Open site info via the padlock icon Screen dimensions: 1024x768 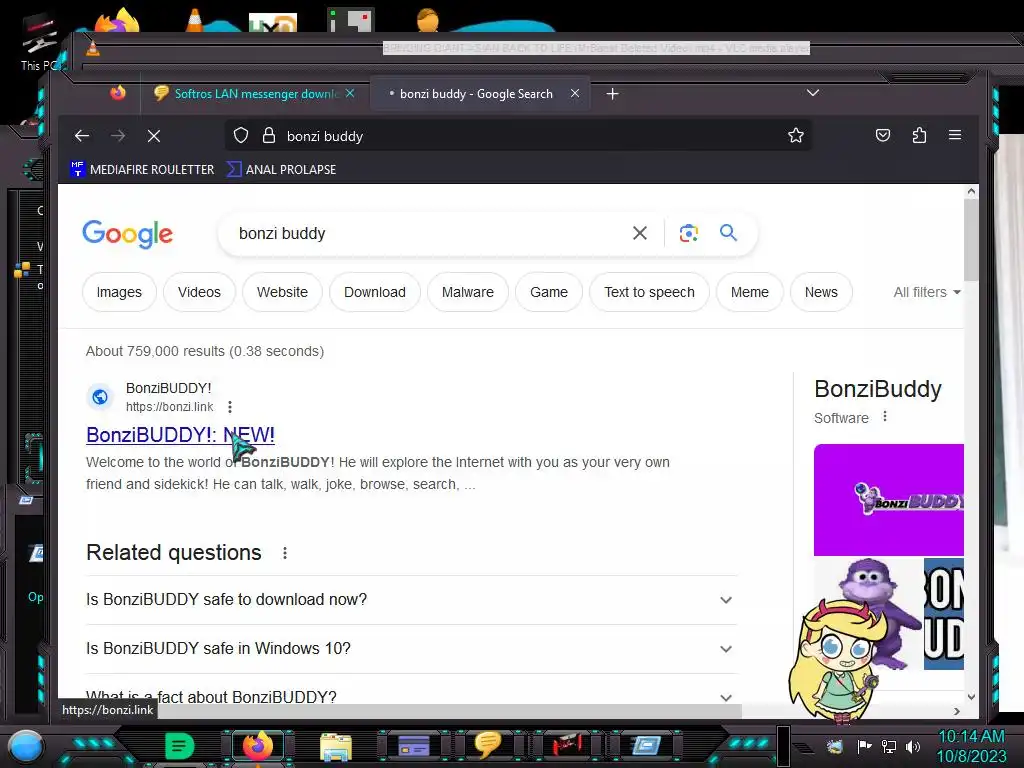[x=268, y=135]
